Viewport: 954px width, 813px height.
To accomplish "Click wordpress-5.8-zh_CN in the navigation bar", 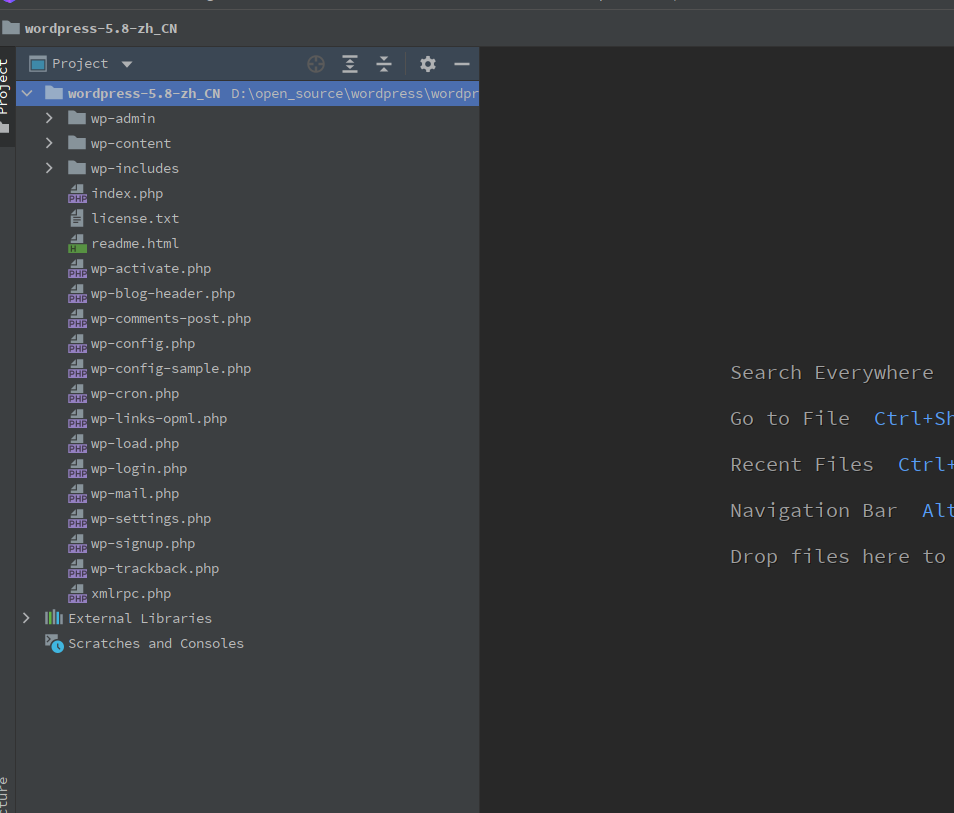I will 100,28.
